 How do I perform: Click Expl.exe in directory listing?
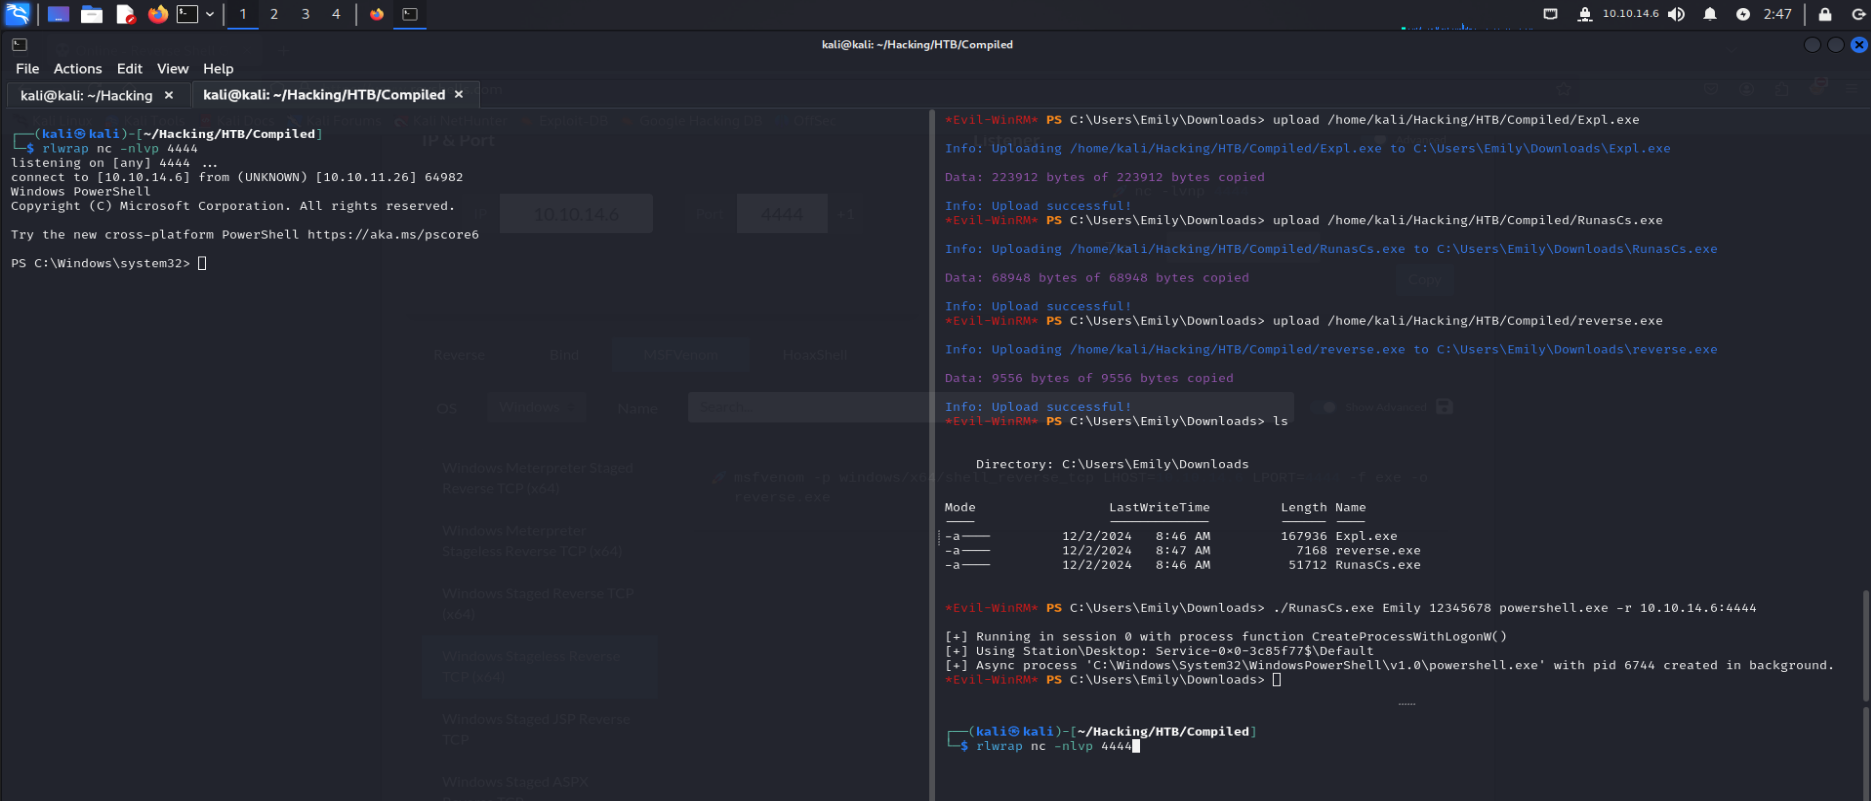point(1366,536)
